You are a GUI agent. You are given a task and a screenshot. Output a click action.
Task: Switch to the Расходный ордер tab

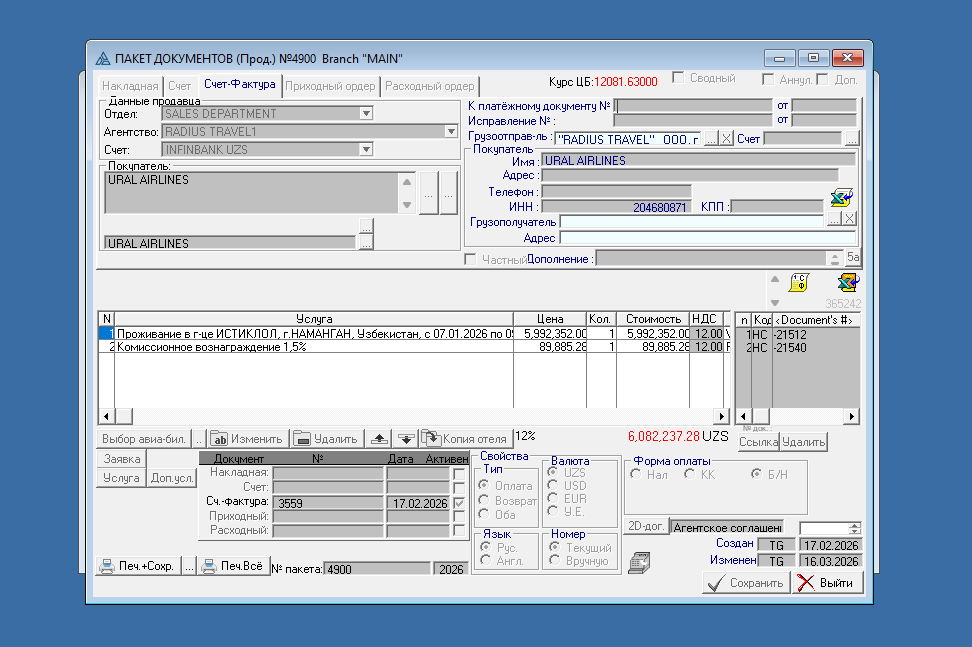pyautogui.click(x=430, y=86)
